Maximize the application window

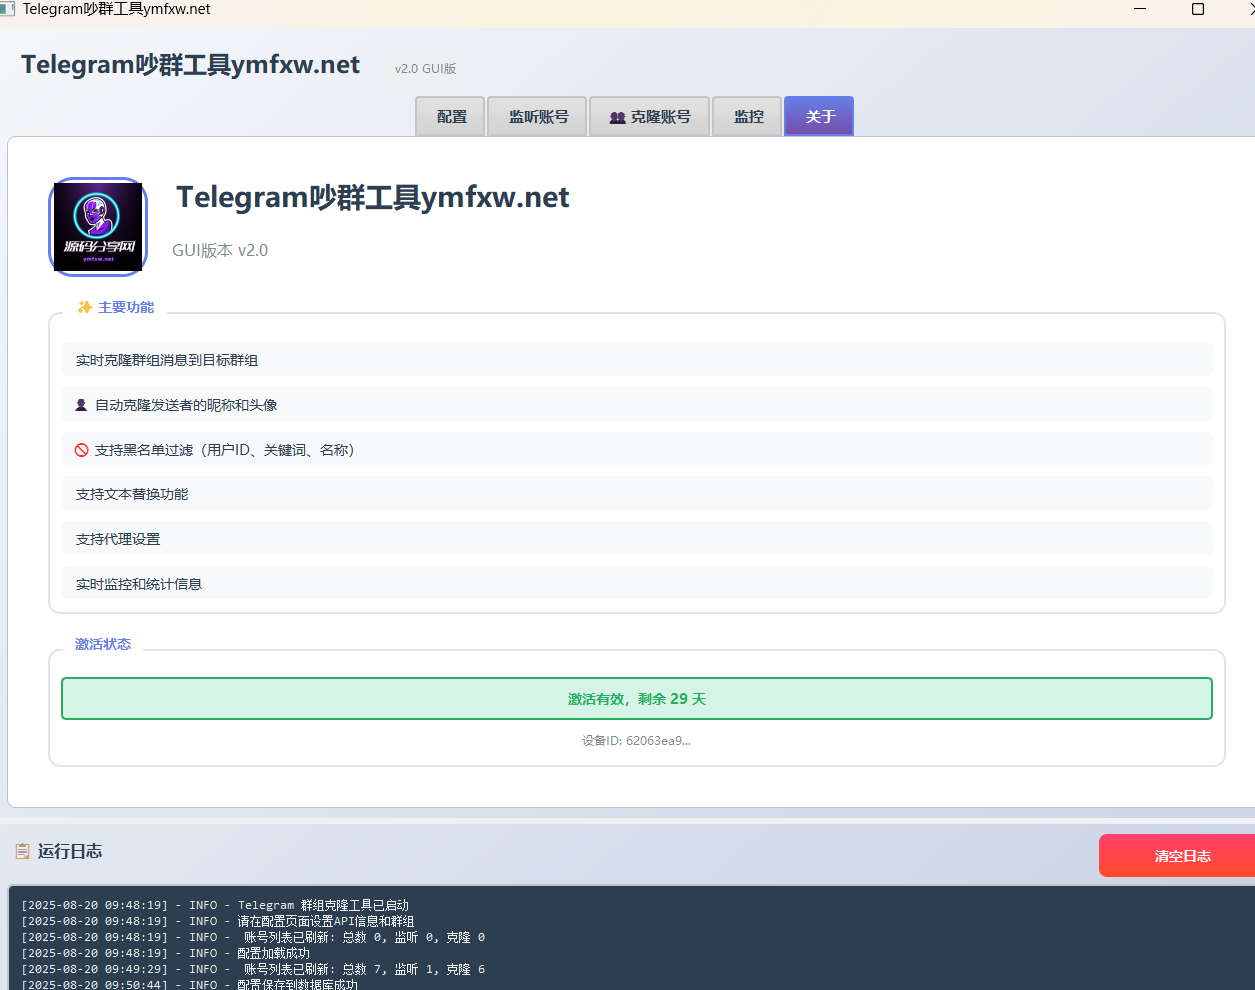1197,9
